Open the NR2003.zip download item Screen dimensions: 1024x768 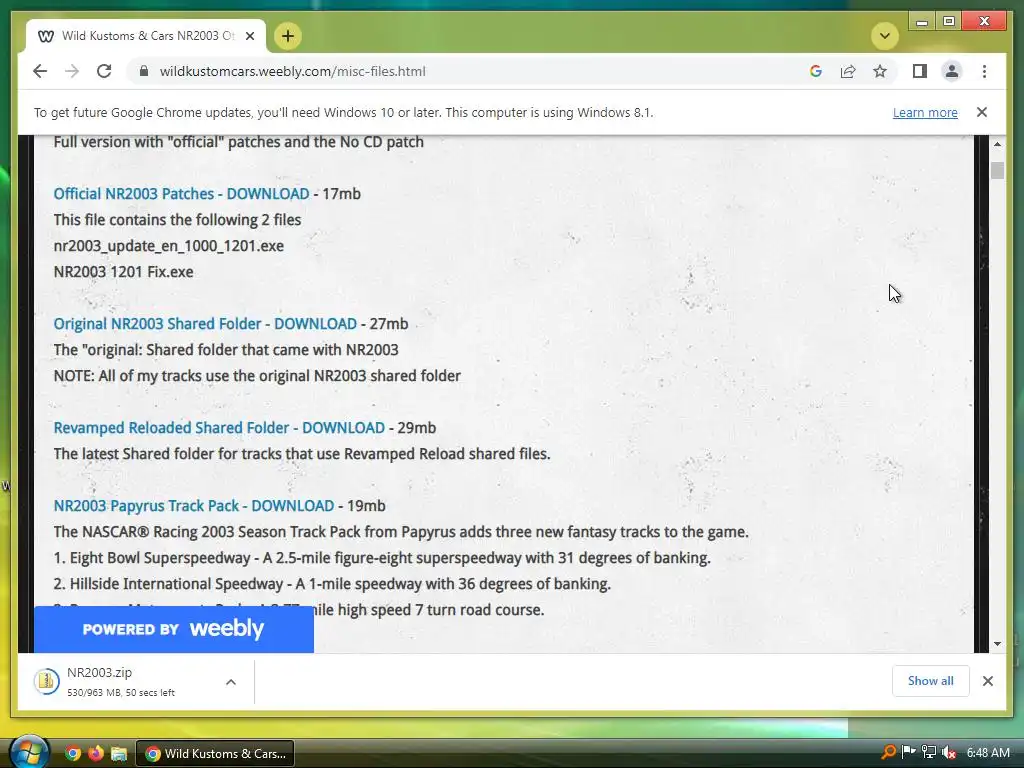click(121, 681)
